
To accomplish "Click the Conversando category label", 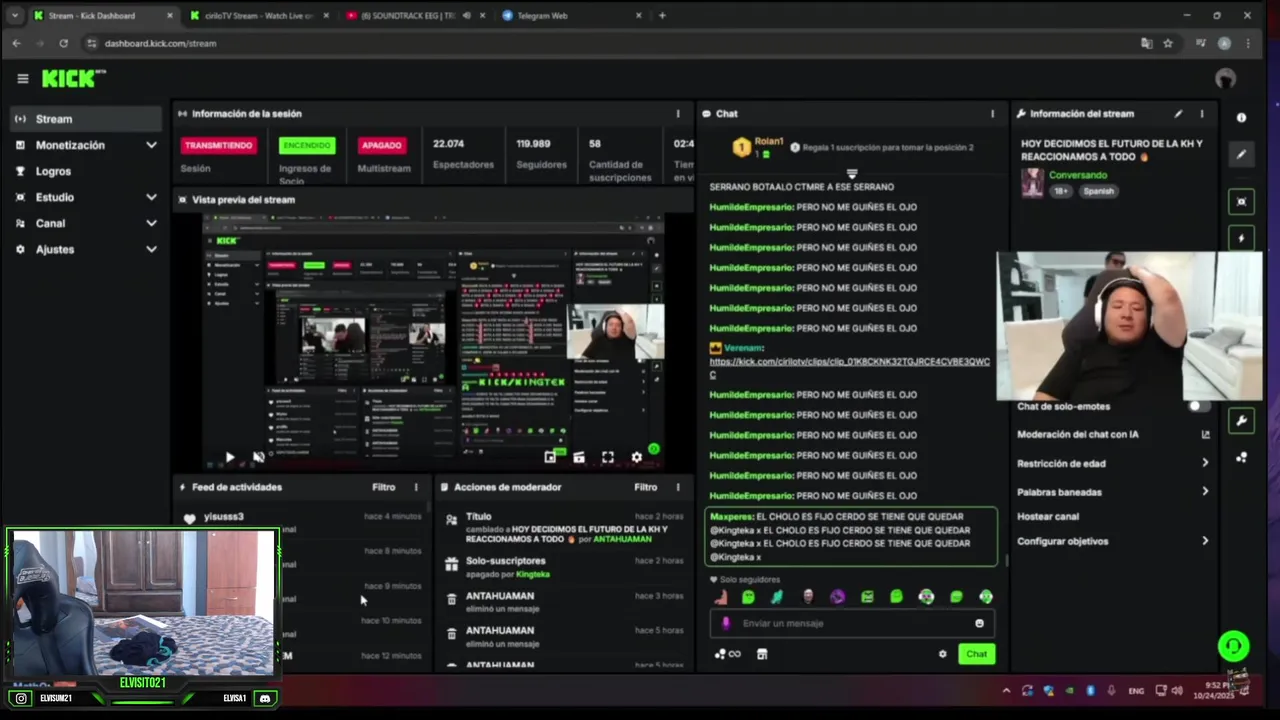I will 1078,175.
